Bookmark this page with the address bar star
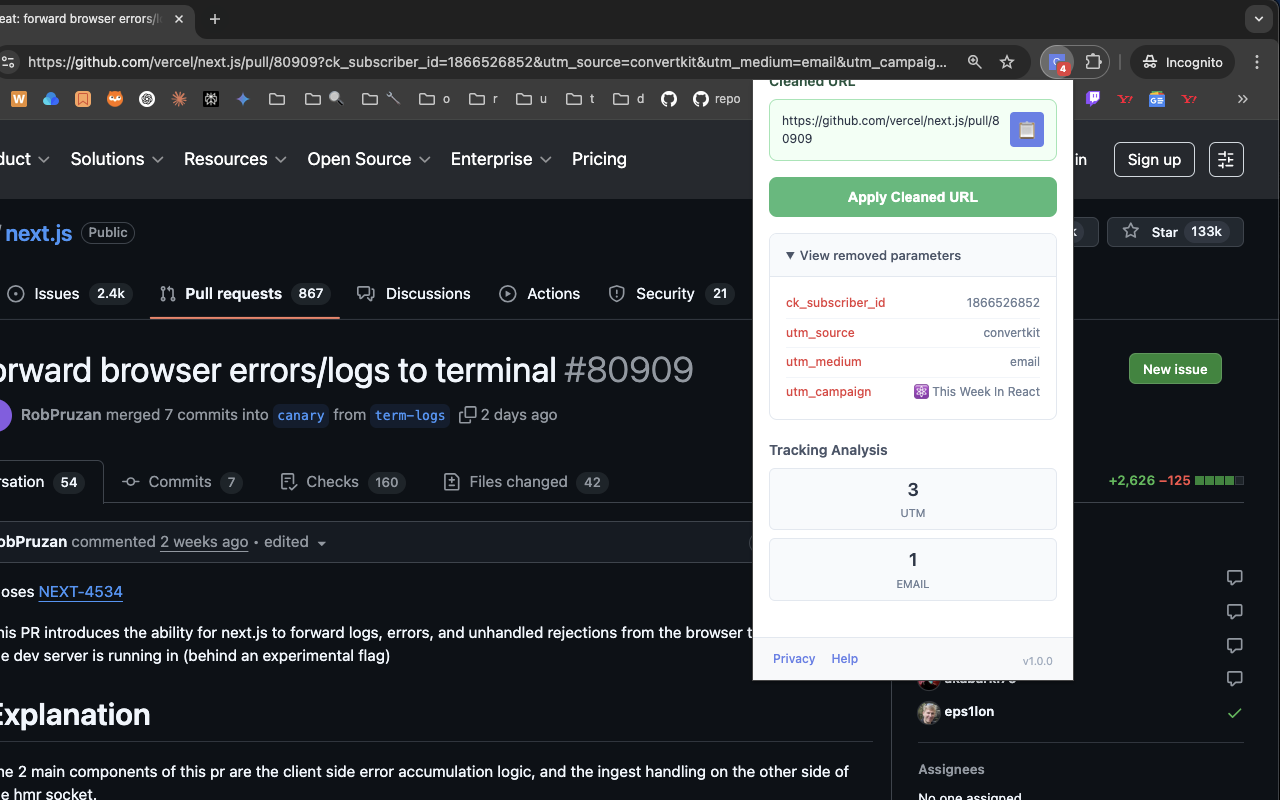The image size is (1280, 800). pos(1007,61)
